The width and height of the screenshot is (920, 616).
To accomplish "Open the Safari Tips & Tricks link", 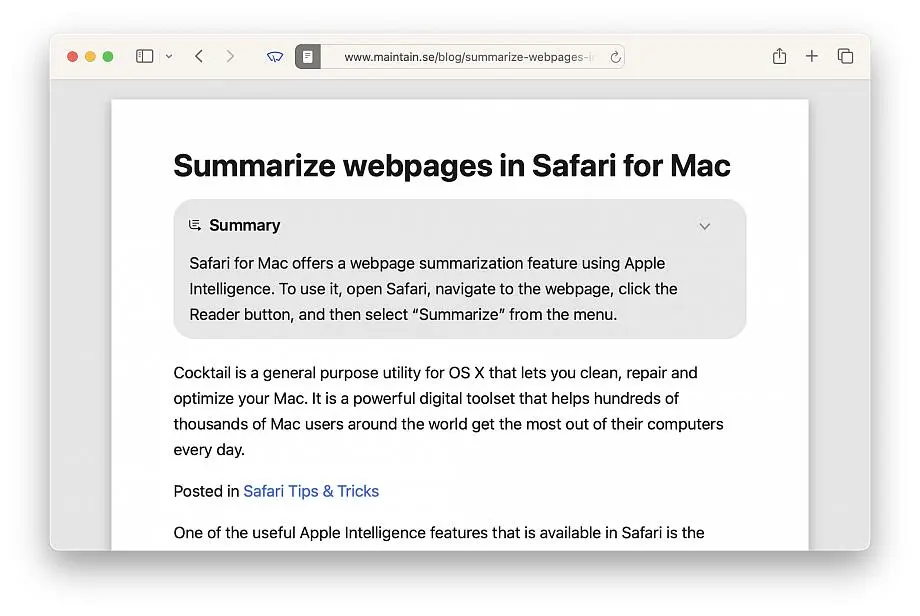I will 311,491.
